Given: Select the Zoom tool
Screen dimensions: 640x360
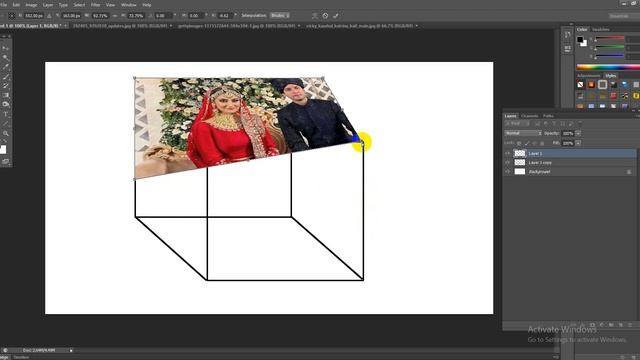Looking at the screenshot, I should [x=6, y=133].
